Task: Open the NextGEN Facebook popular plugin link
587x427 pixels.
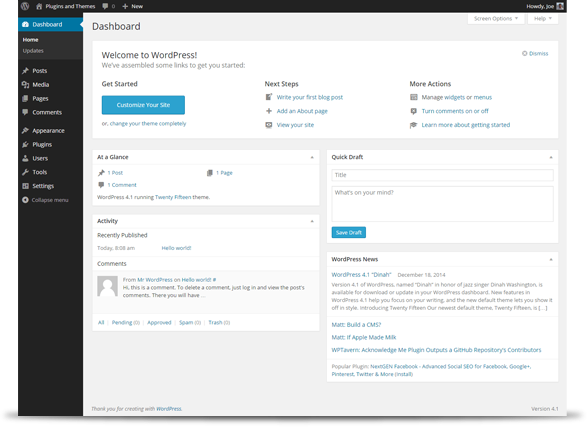Action: click(x=431, y=370)
